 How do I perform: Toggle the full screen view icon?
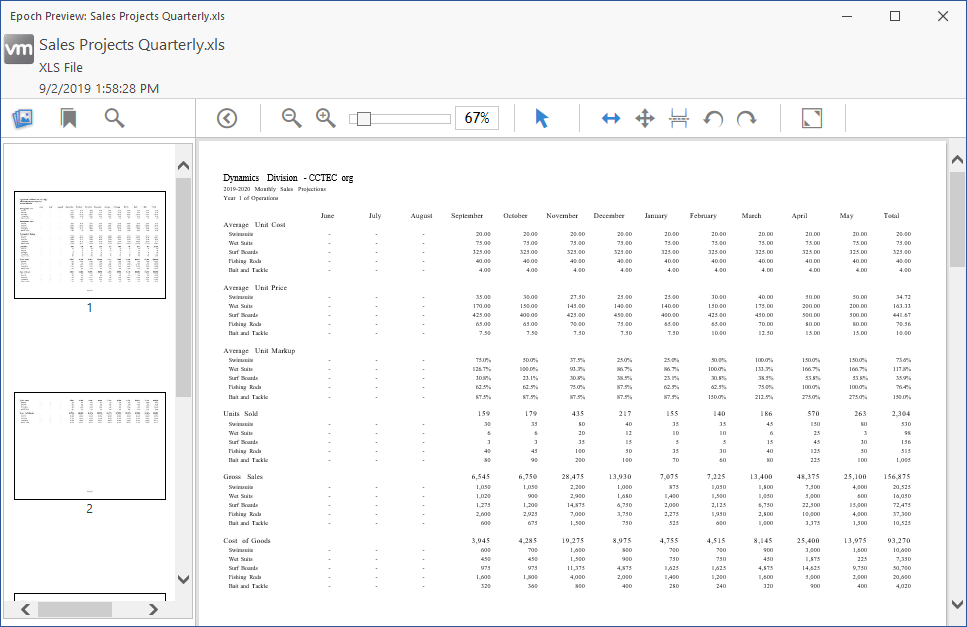(812, 118)
